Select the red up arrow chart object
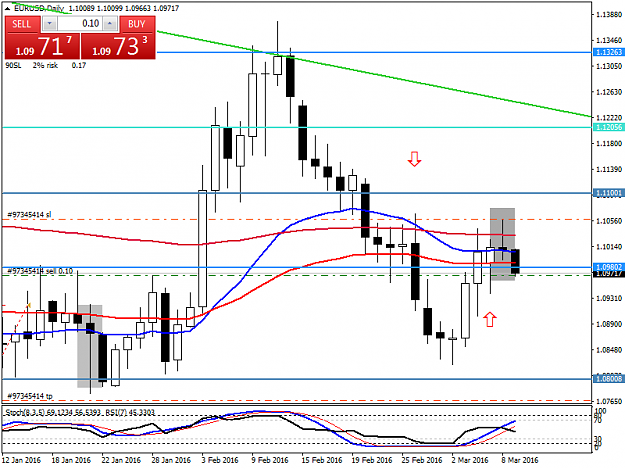The image size is (625, 469). [490, 319]
